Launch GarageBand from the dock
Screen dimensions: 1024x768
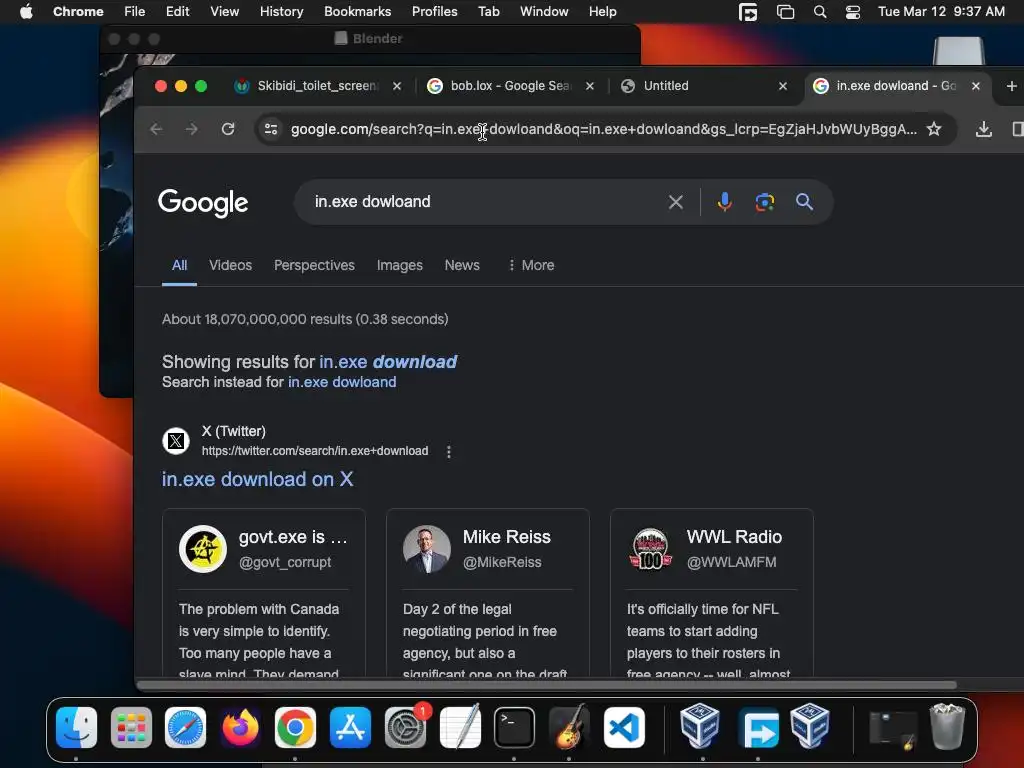(x=569, y=727)
